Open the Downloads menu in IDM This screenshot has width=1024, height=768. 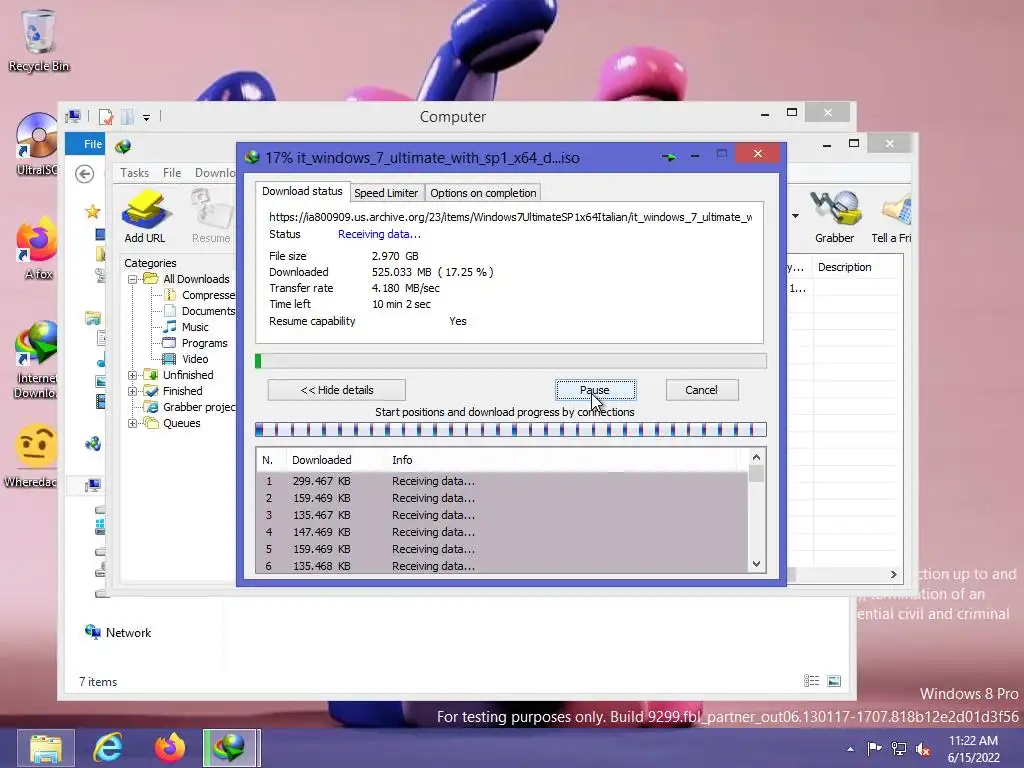(215, 172)
